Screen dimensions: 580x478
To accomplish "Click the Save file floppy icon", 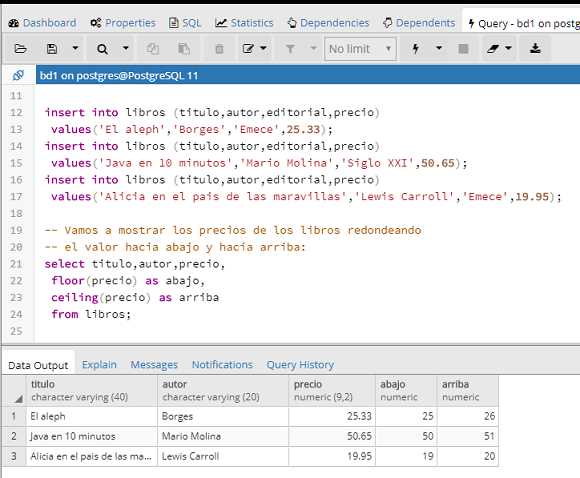I will click(x=52, y=48).
